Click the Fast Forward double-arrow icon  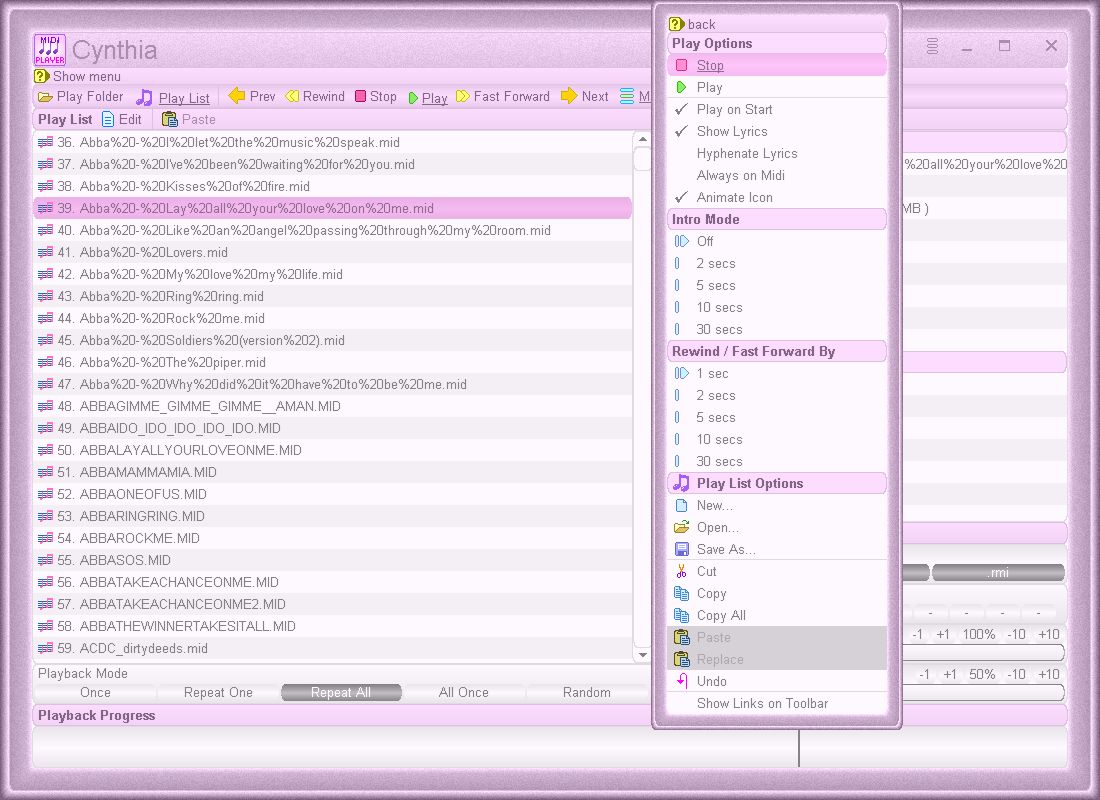[463, 96]
